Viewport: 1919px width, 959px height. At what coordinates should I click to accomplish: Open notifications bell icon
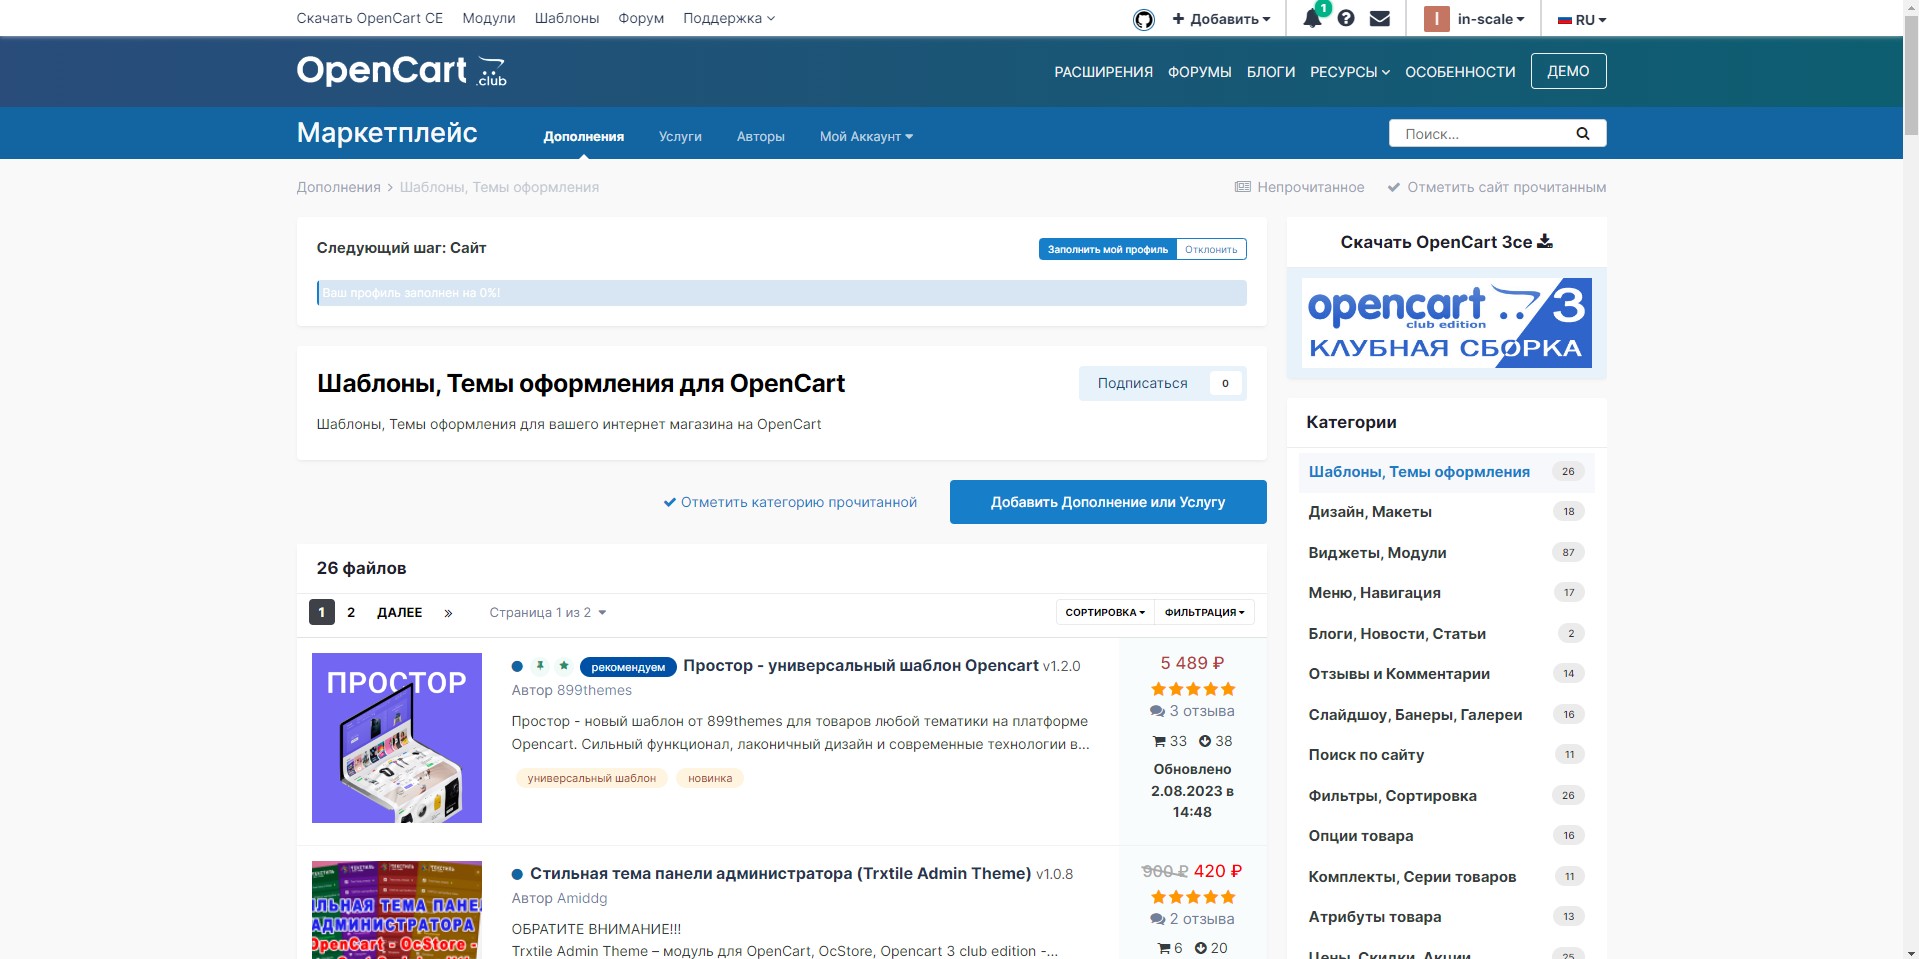(x=1312, y=18)
